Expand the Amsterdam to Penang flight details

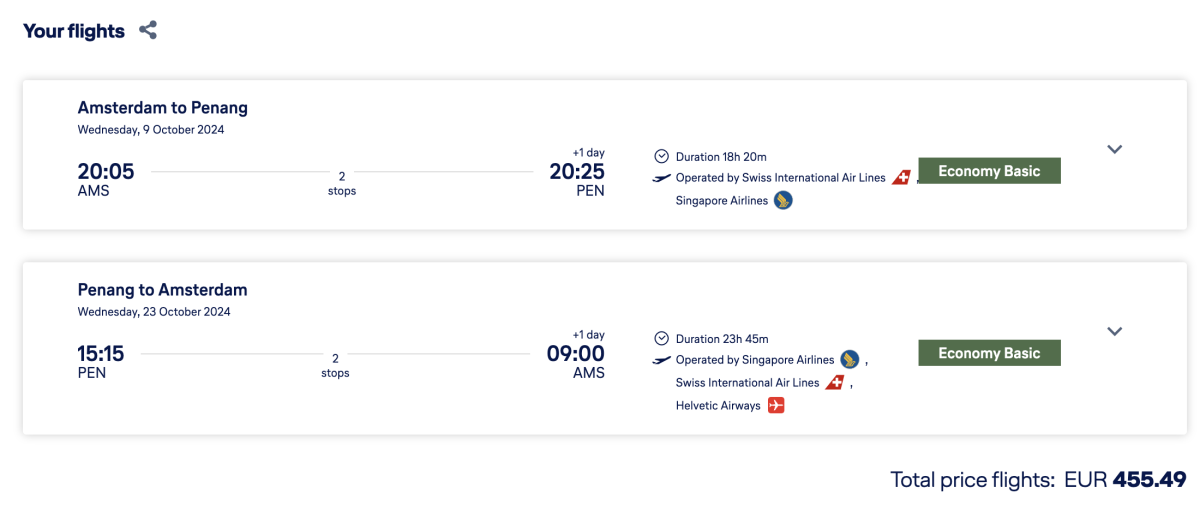pos(1115,149)
